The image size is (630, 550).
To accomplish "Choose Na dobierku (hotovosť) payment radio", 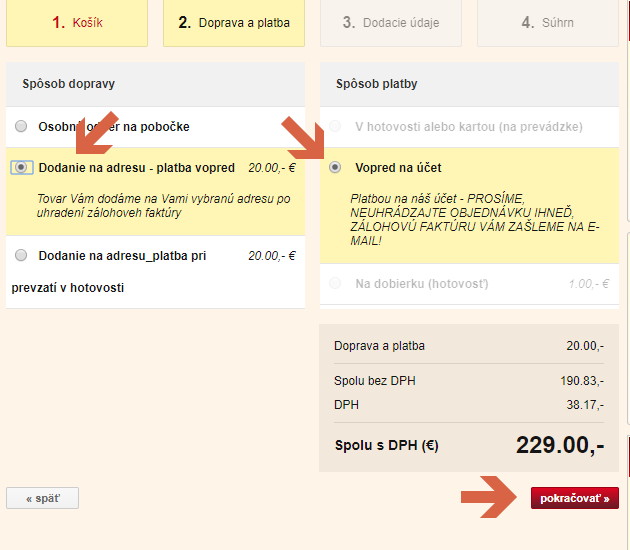I will pos(335,284).
